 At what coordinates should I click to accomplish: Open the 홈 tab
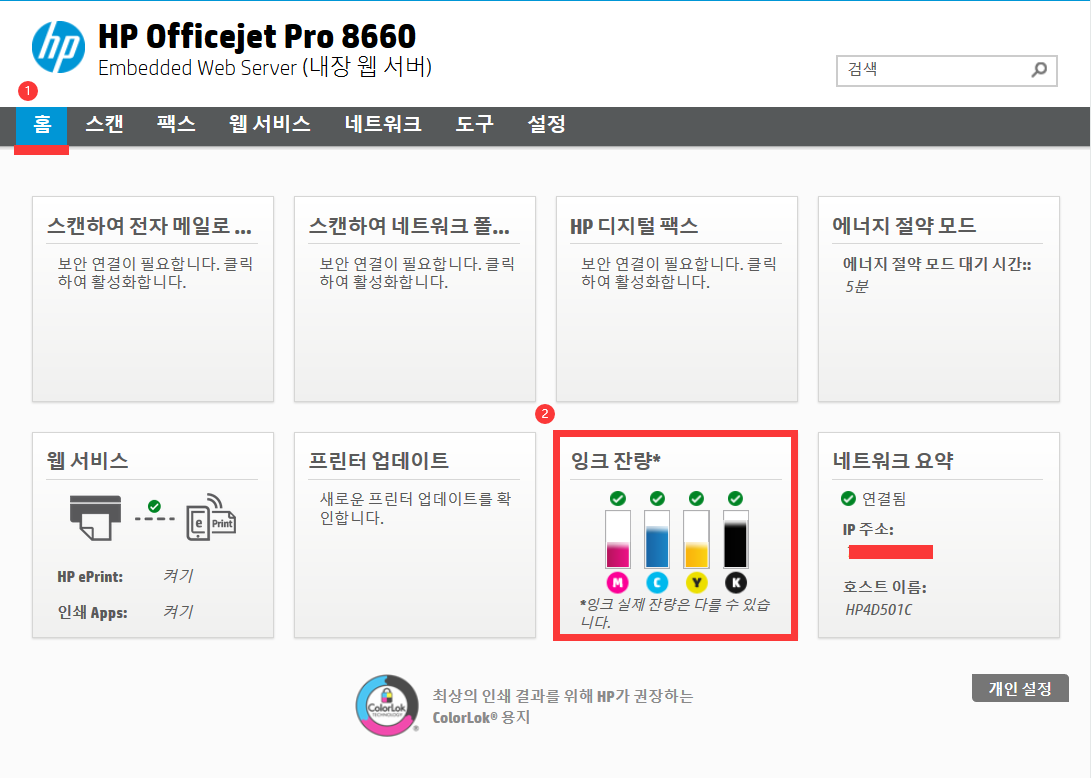click(42, 125)
